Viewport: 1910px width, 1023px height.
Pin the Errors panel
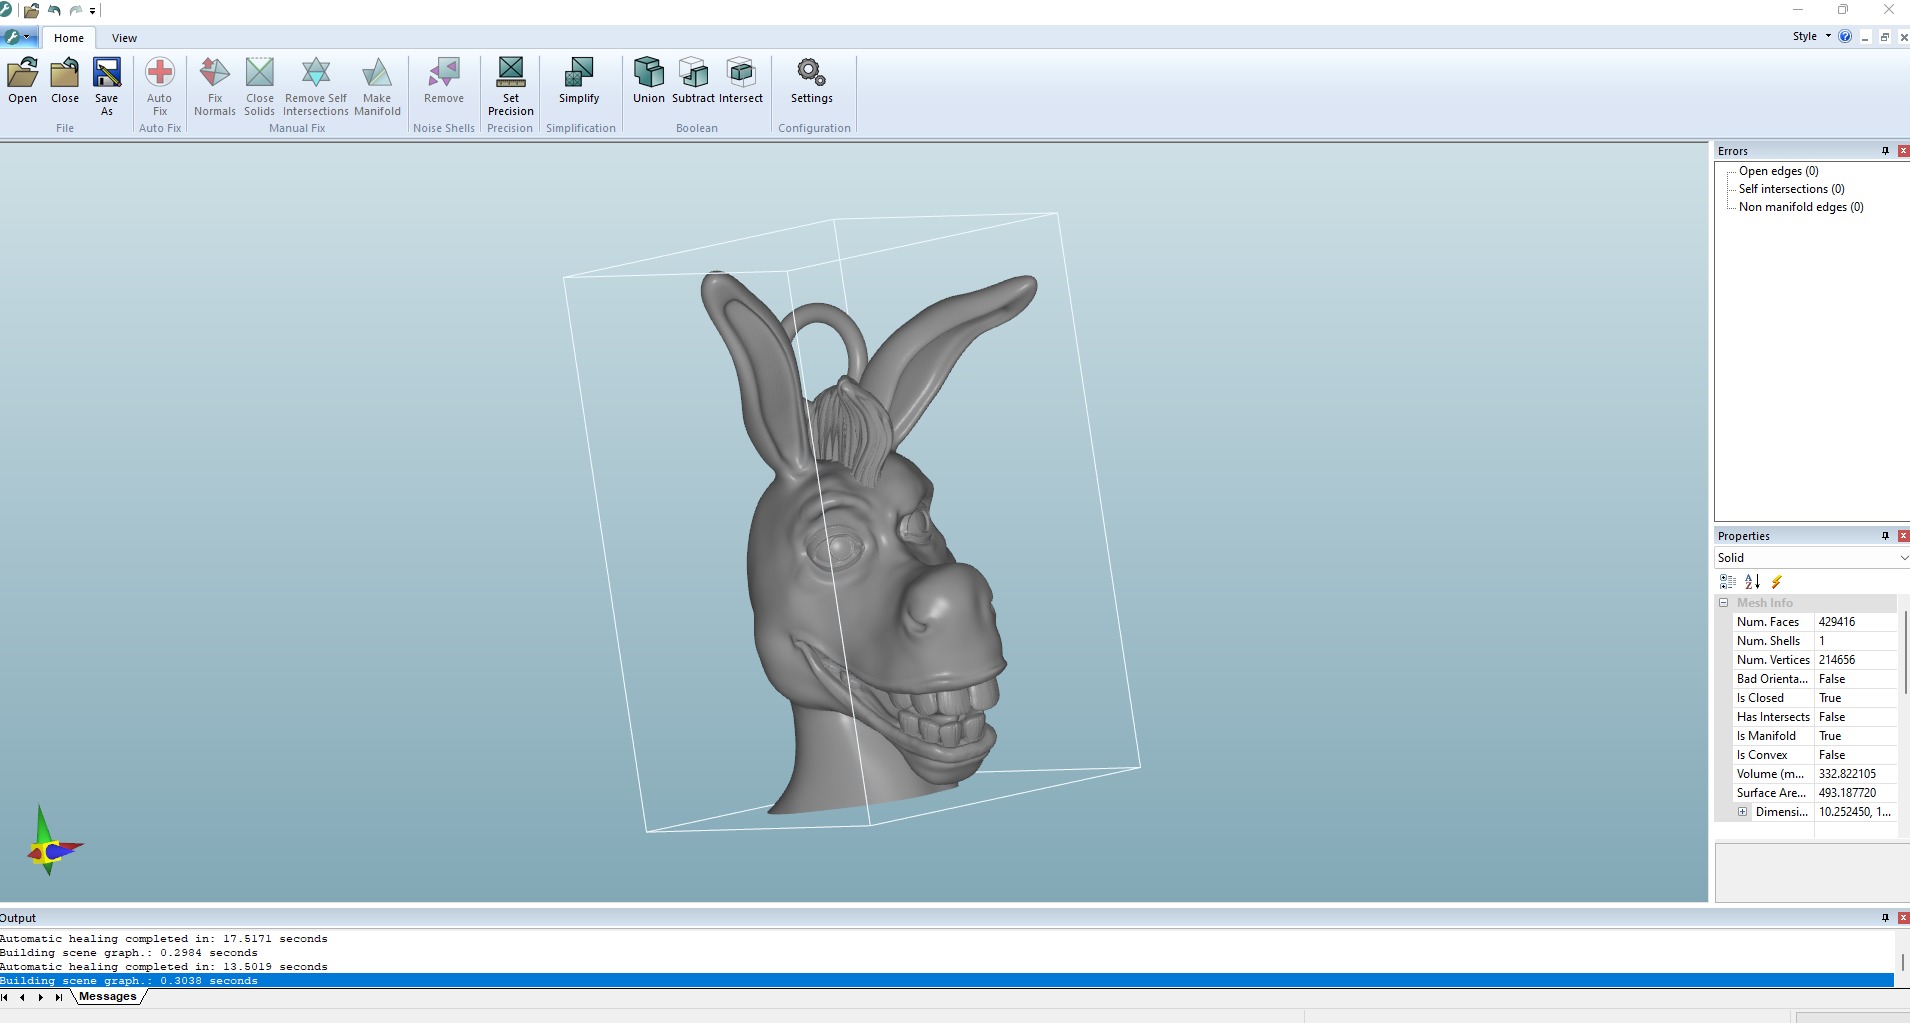[1885, 151]
